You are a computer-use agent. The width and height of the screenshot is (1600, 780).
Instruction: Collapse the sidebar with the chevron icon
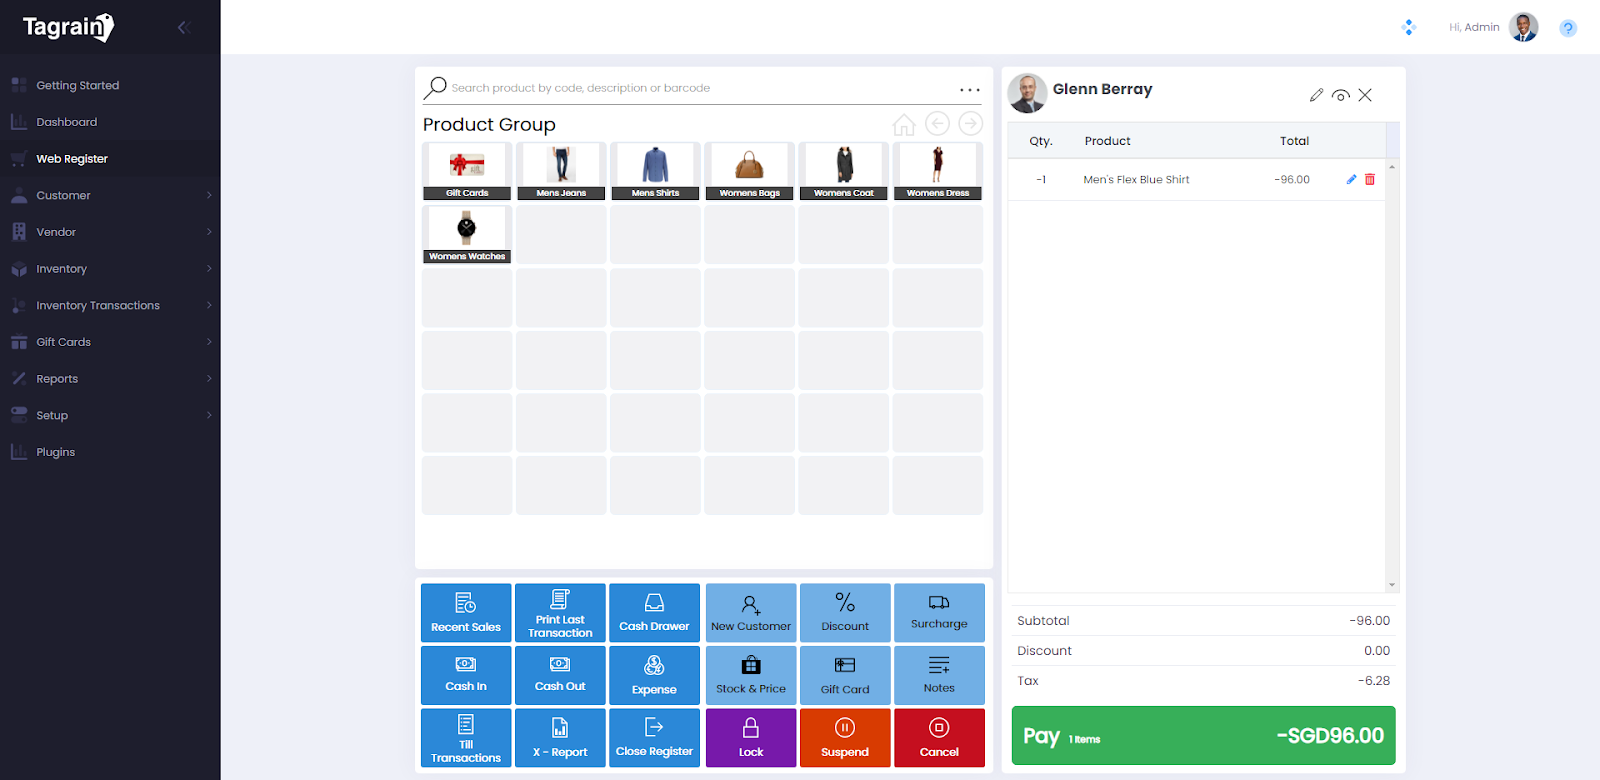[183, 27]
